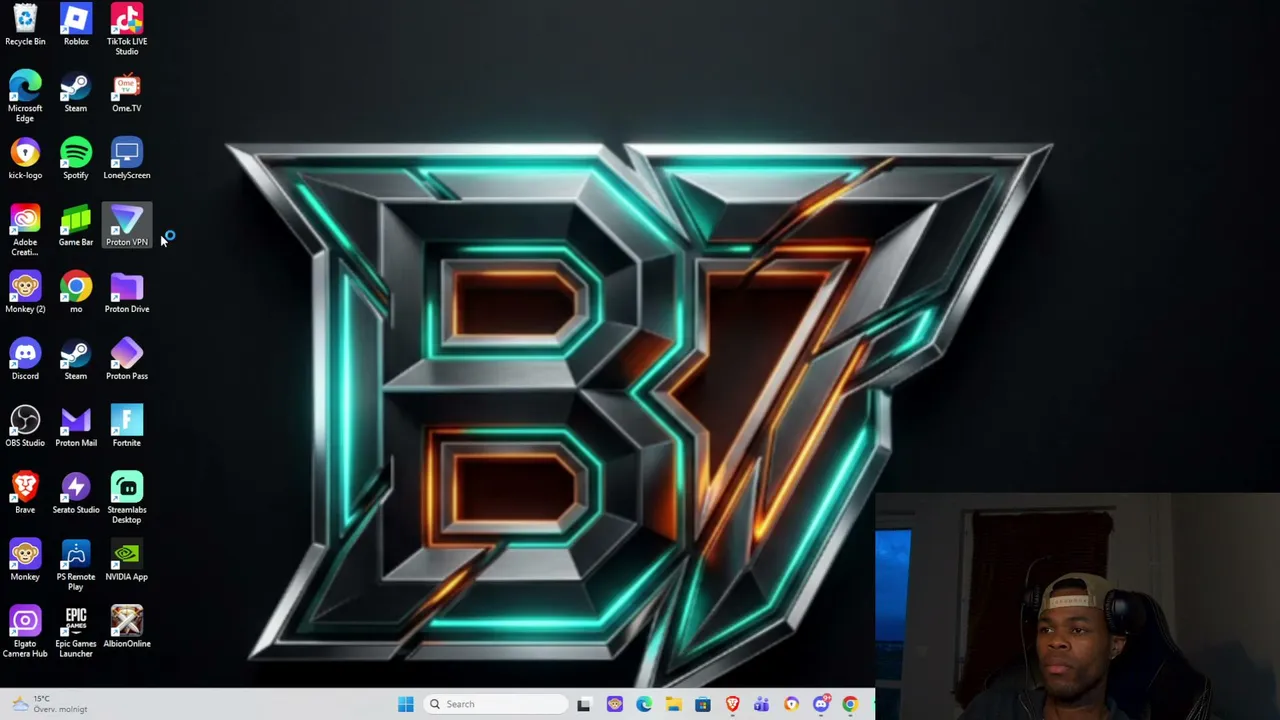Open Microsoft Store from the taskbar
This screenshot has width=1280, height=720.
pos(703,704)
